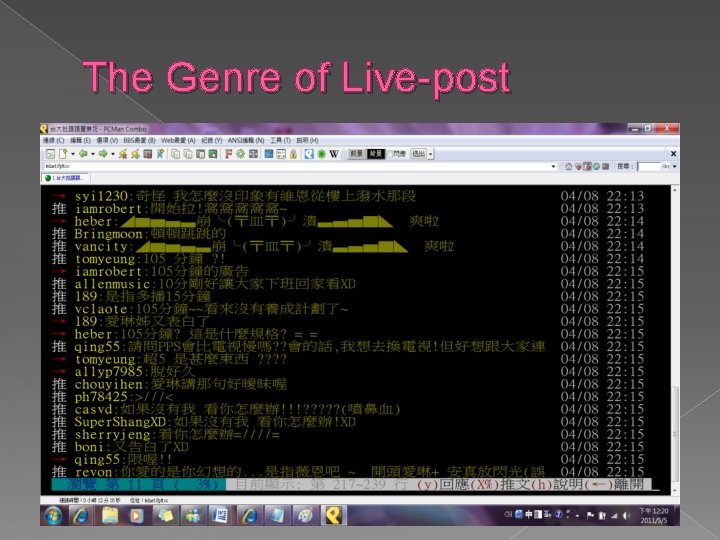Click the blue ribbon toolbar icon
The image size is (720, 540).
161,154
